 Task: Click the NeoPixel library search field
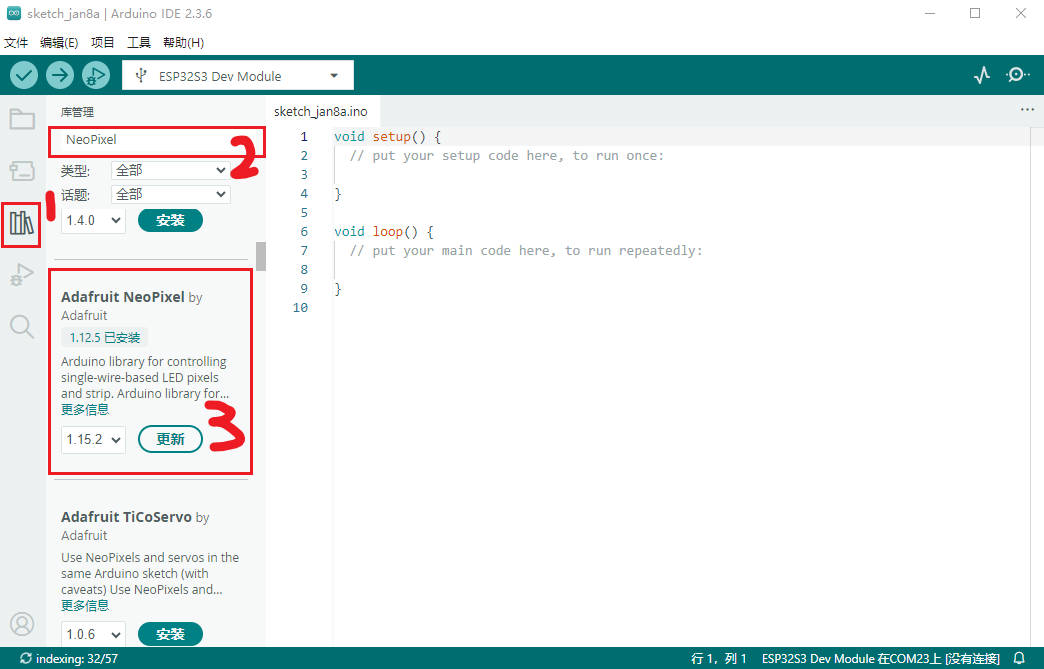click(x=157, y=140)
